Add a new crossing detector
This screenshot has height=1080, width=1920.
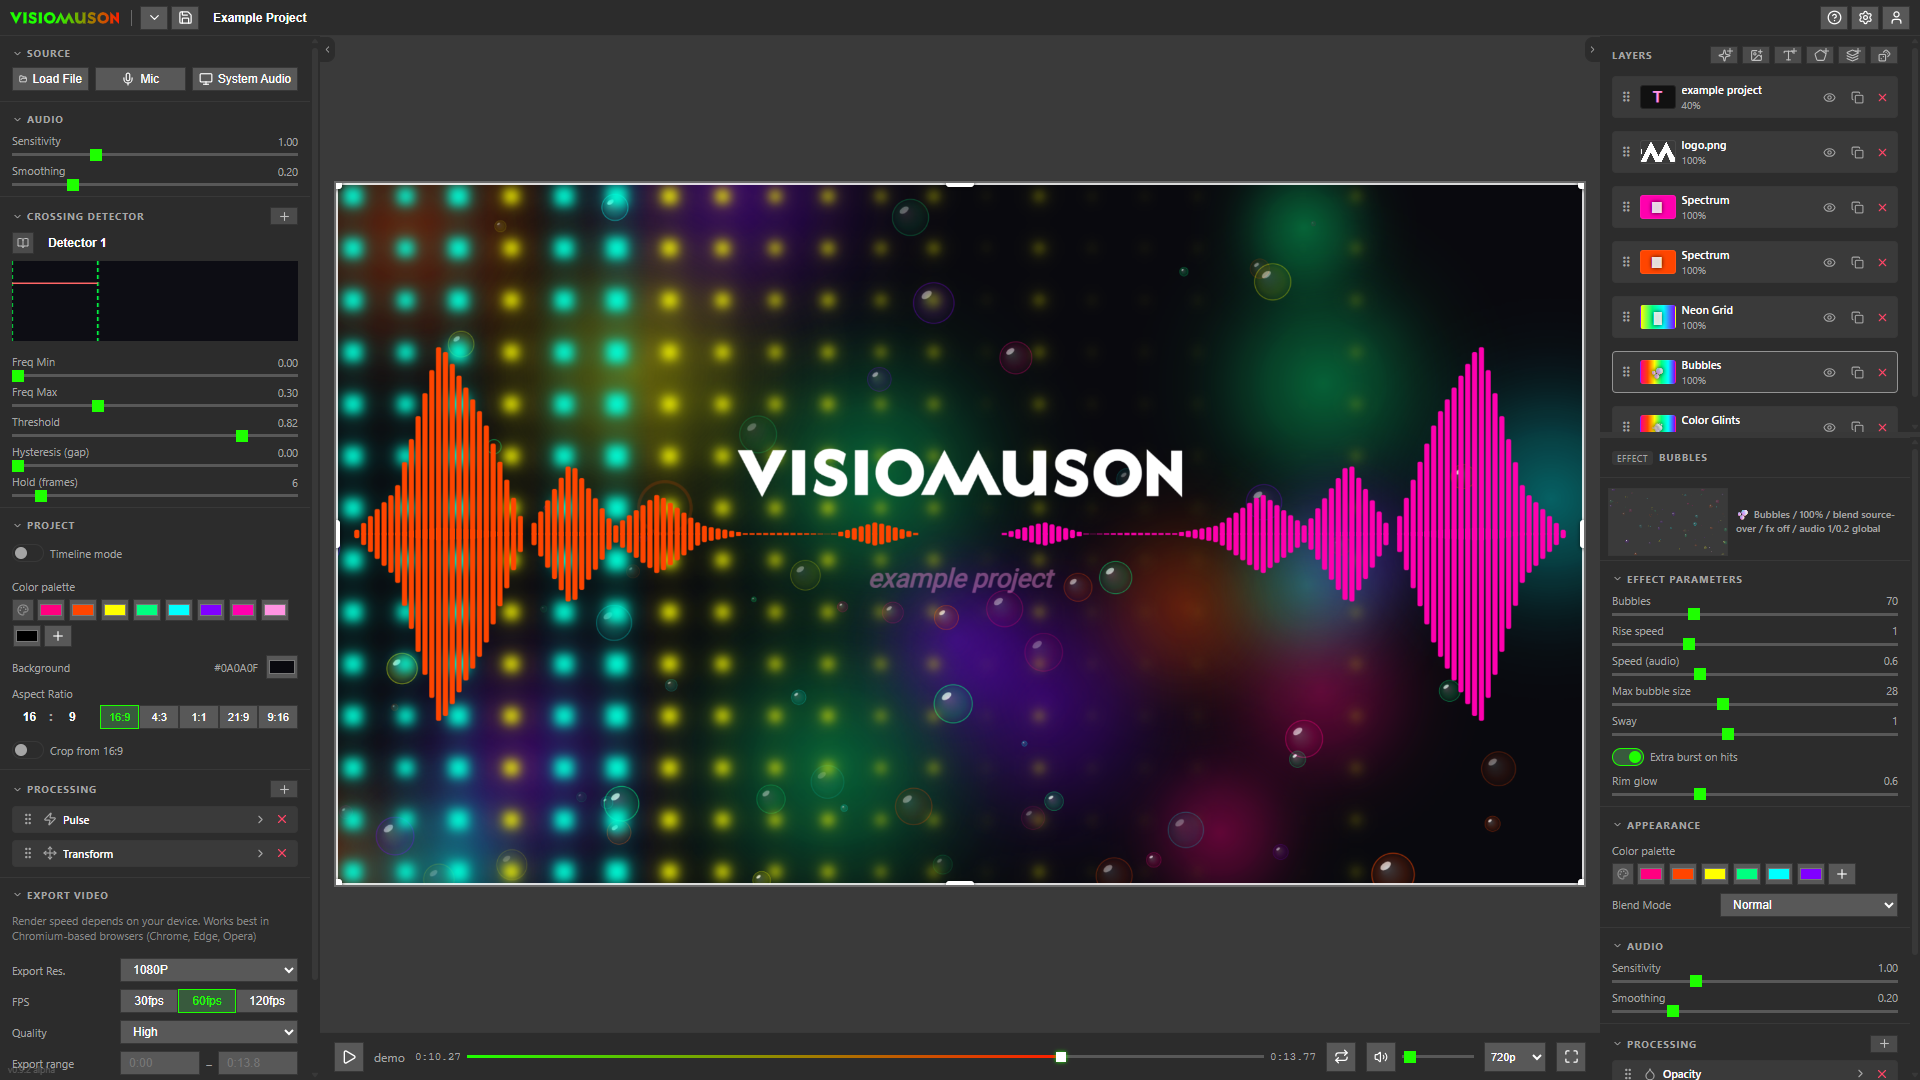tap(284, 217)
